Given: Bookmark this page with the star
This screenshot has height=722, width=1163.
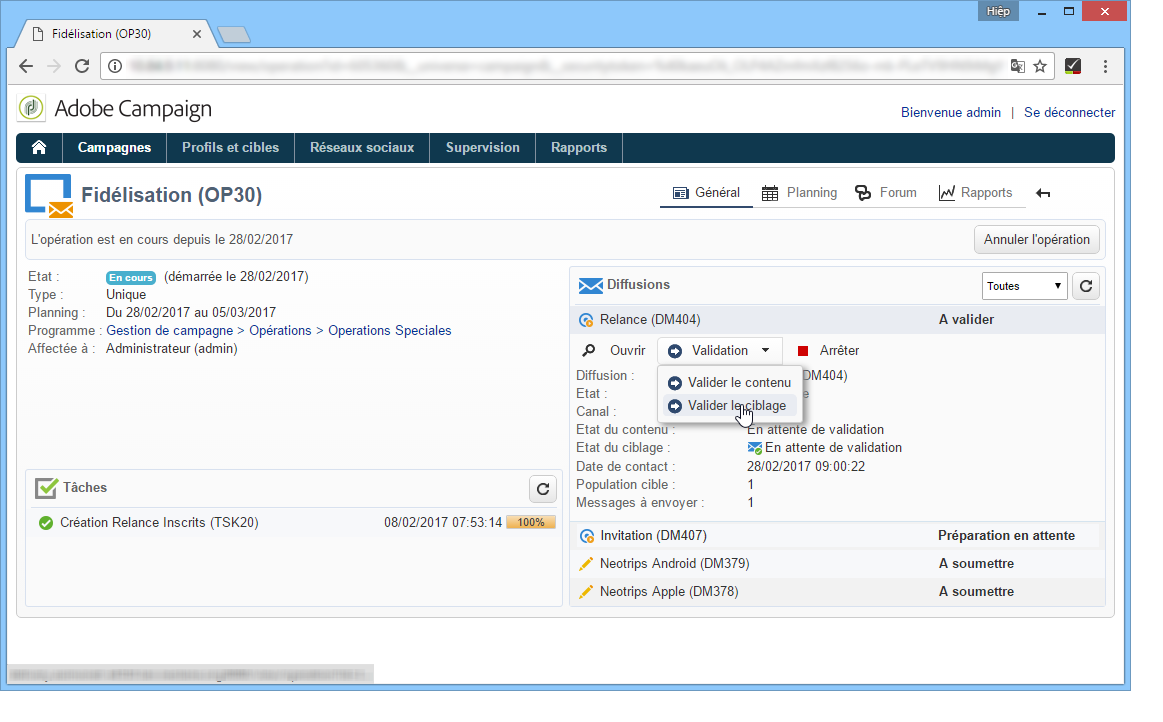Looking at the screenshot, I should 1040,66.
